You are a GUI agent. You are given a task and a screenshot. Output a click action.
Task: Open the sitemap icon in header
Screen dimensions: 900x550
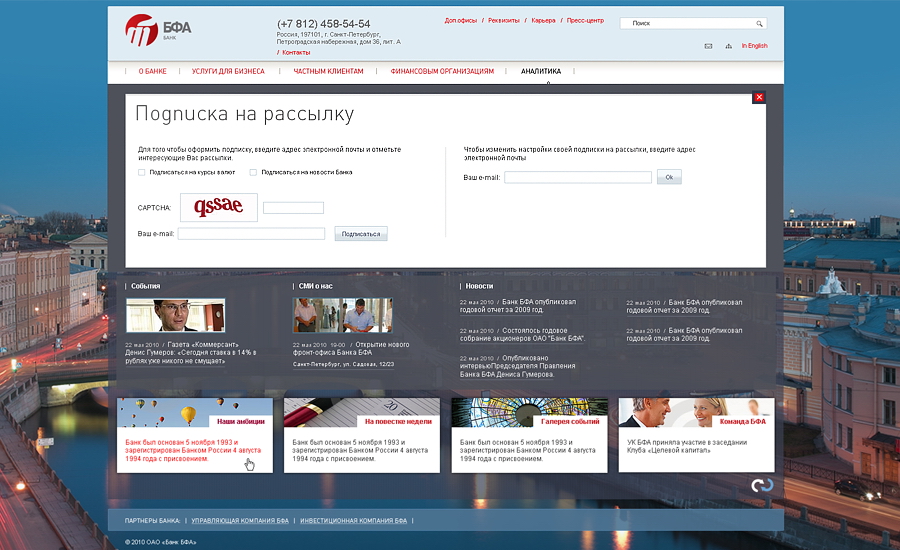click(728, 46)
